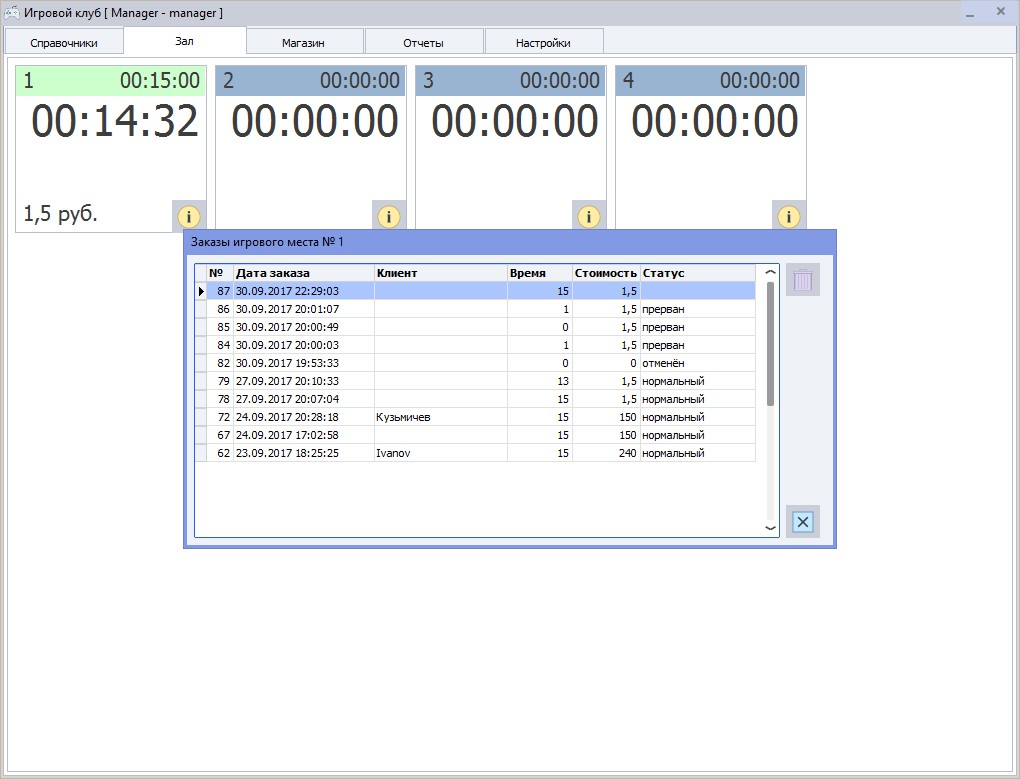Open the Настройки tab
This screenshot has width=1020, height=779.
(543, 43)
